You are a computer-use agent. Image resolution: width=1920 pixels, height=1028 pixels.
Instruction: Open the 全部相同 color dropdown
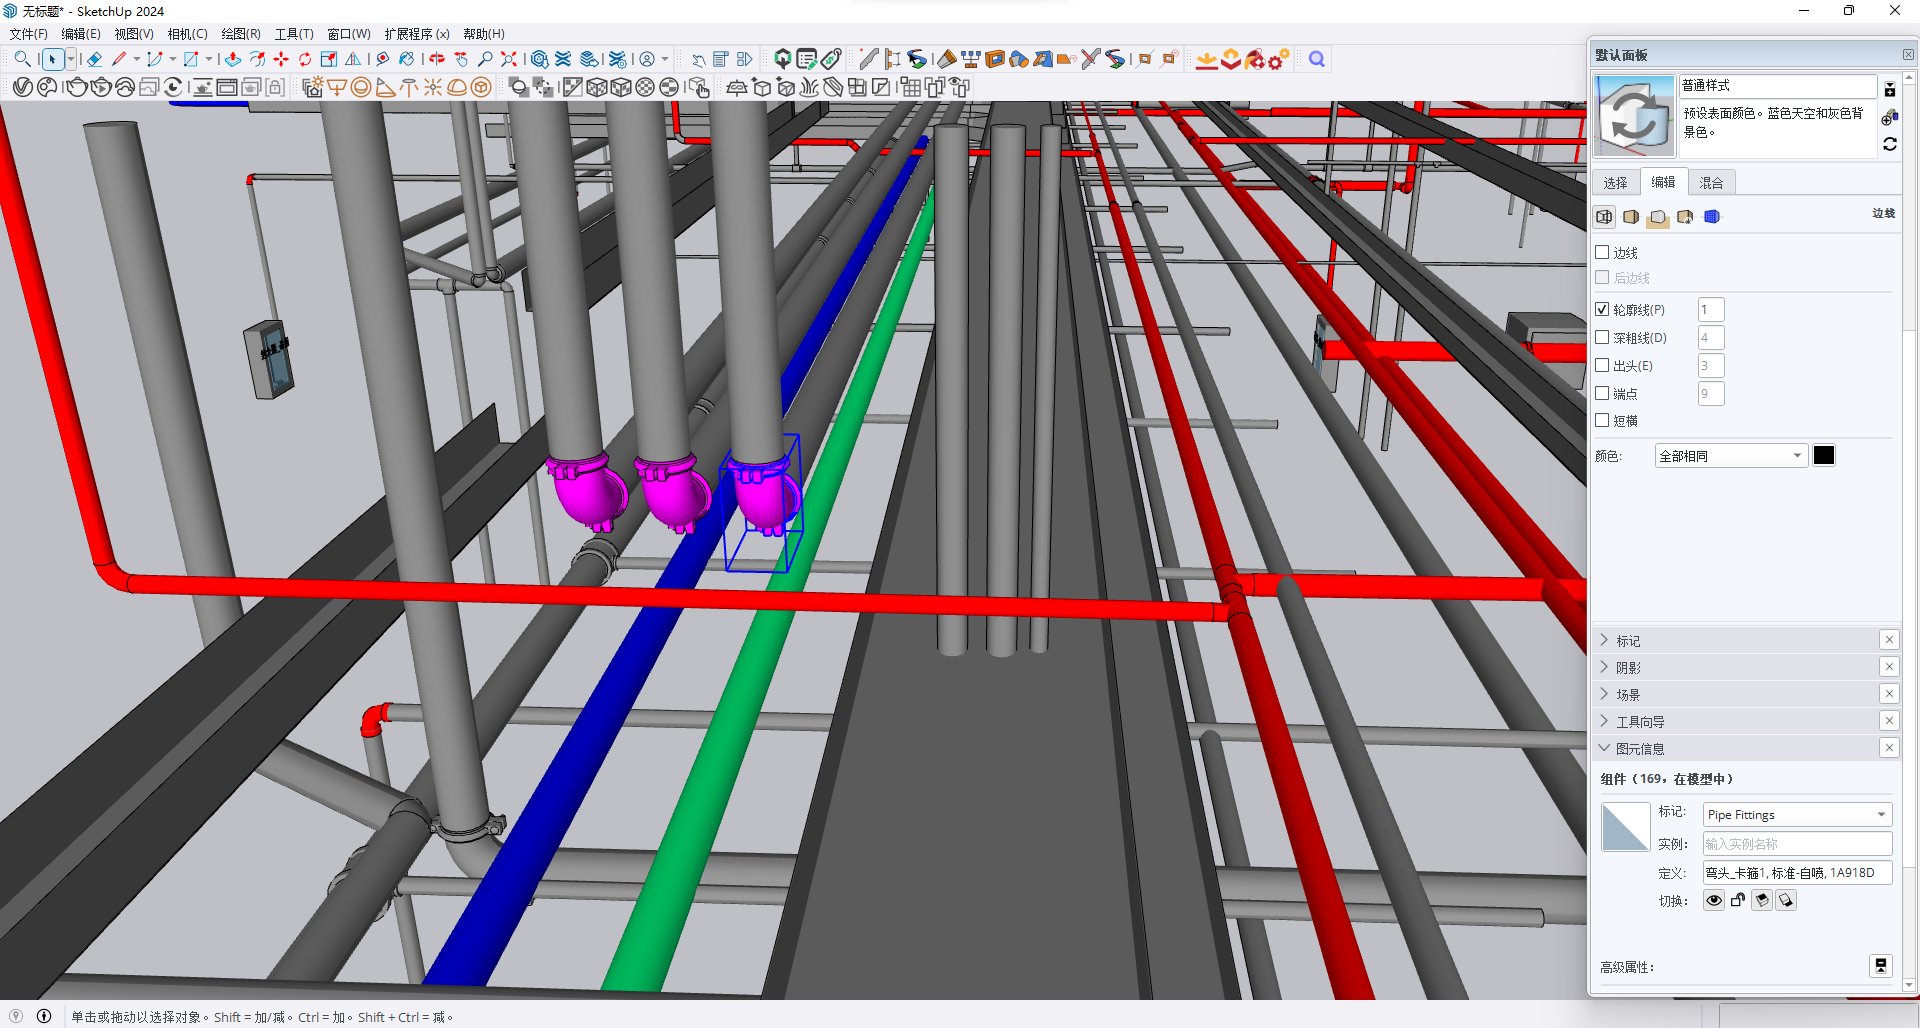(1730, 456)
